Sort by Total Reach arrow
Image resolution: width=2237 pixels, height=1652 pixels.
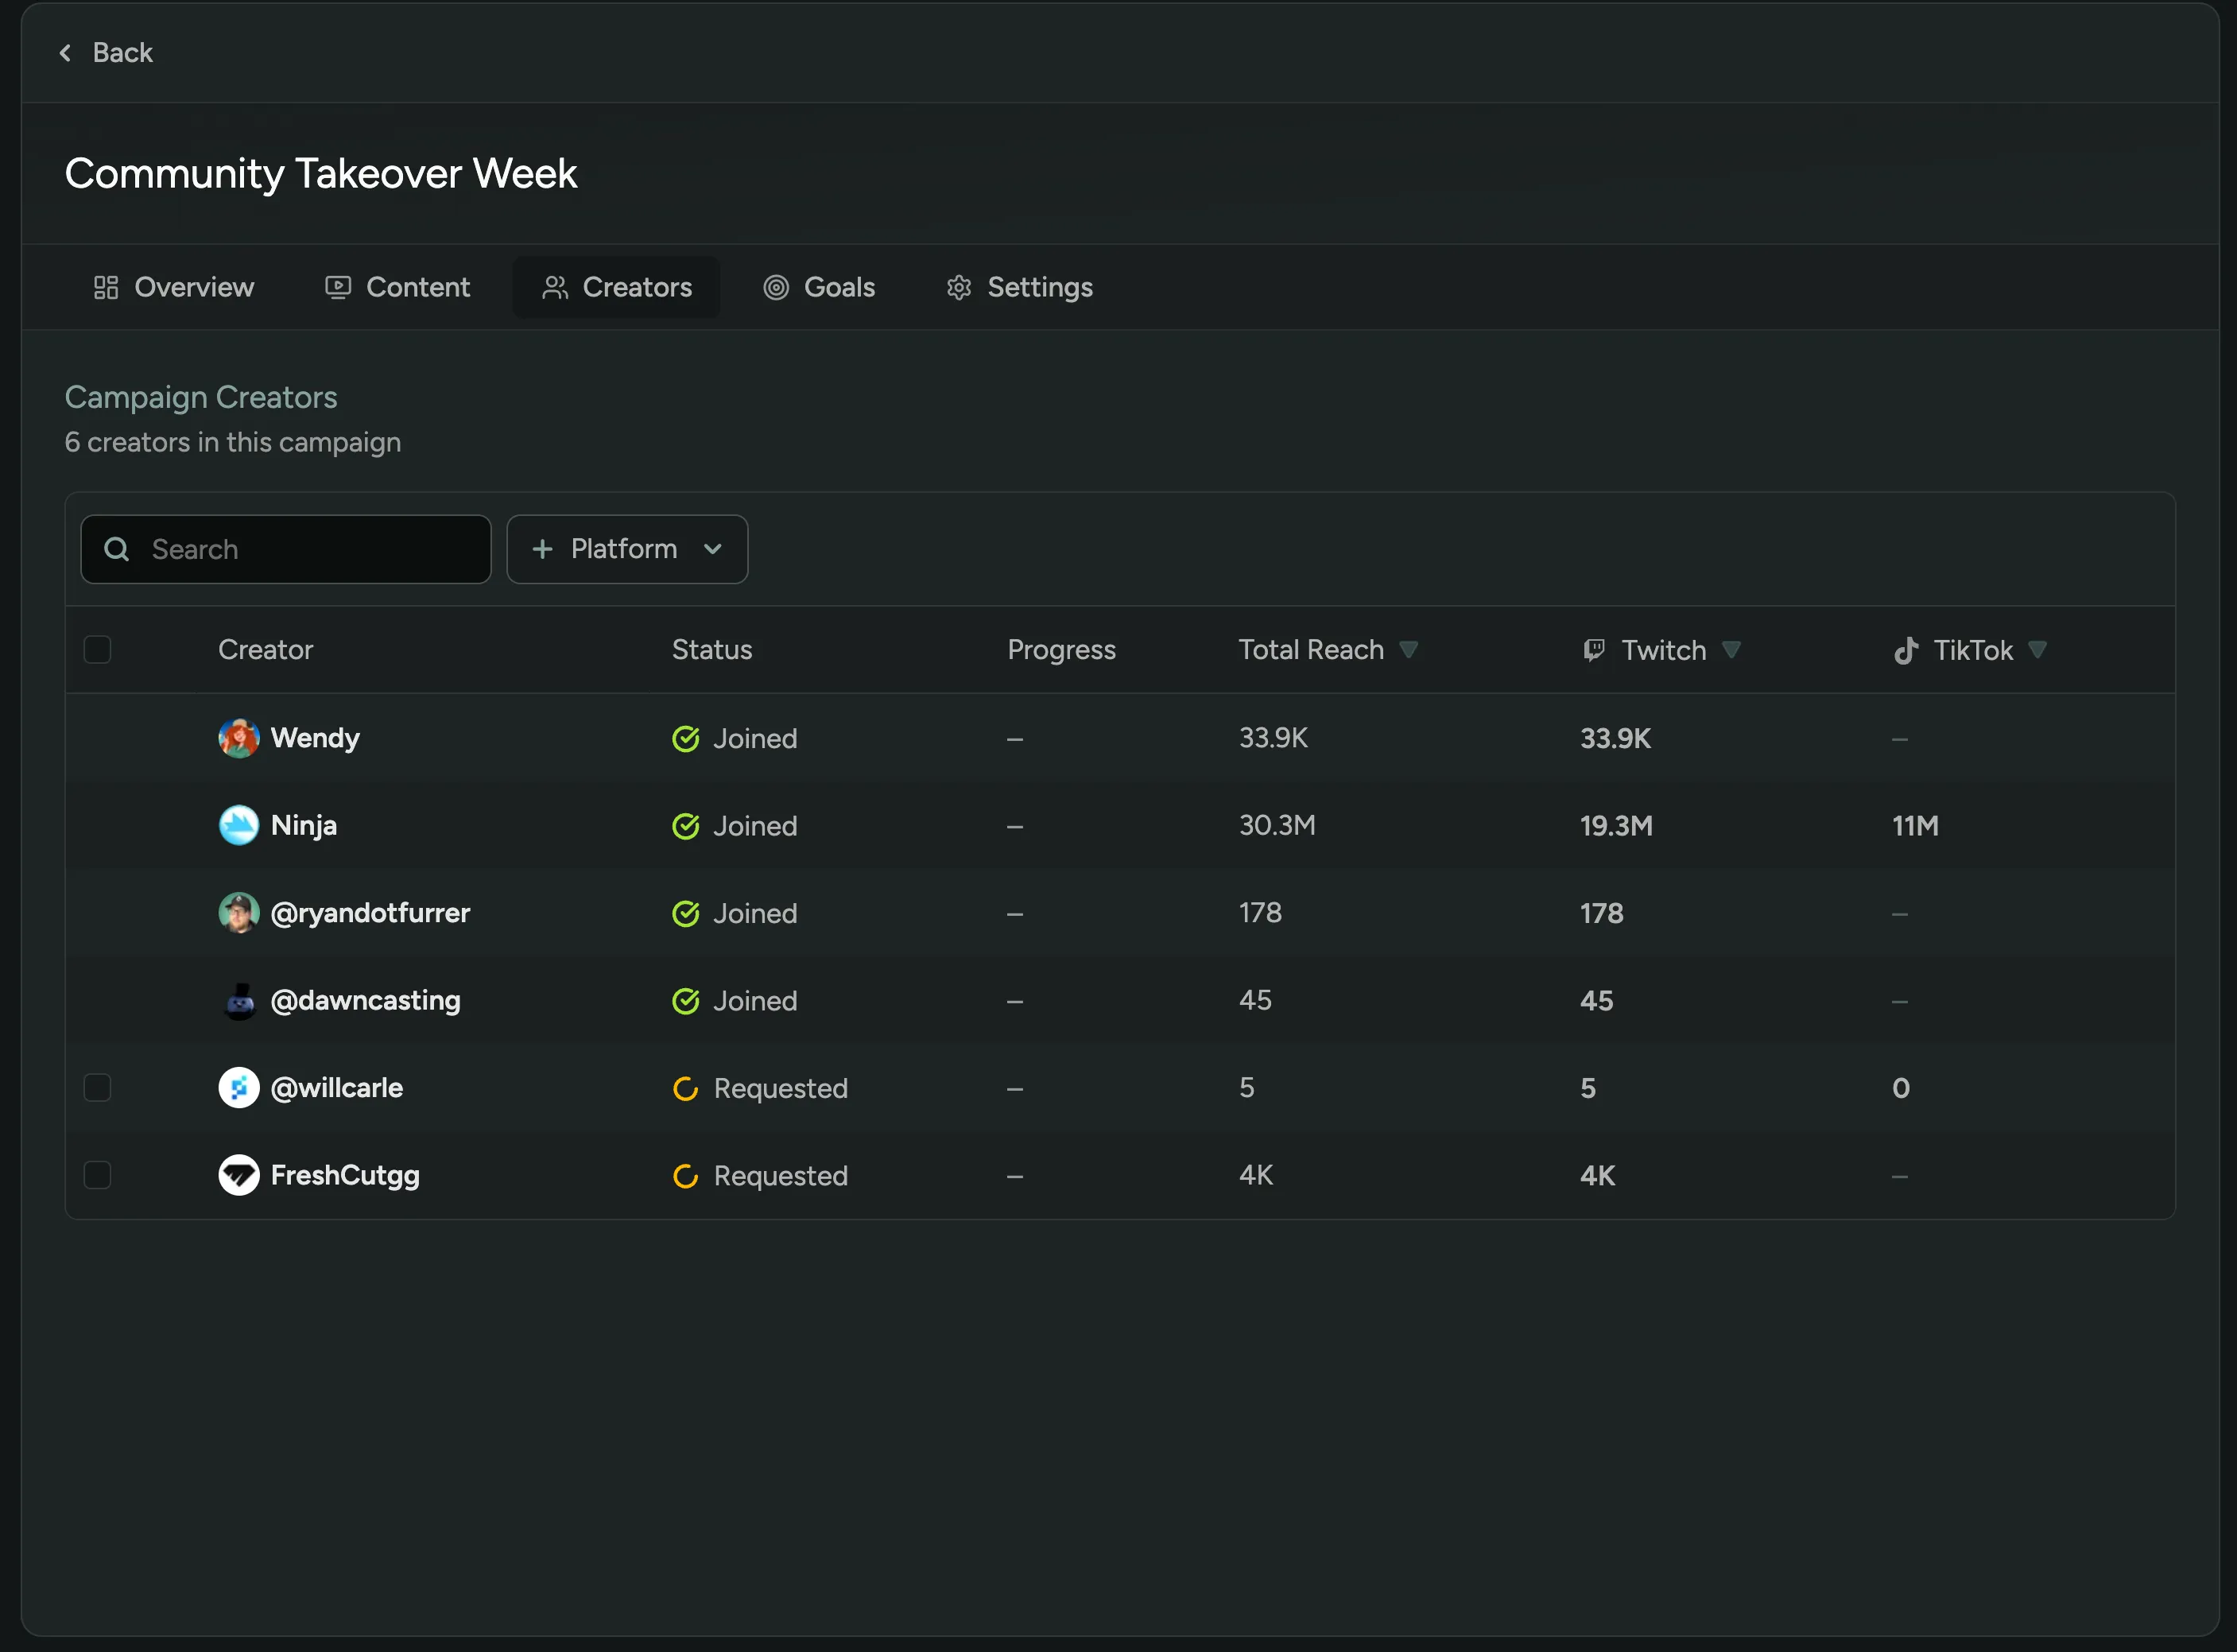(x=1408, y=649)
